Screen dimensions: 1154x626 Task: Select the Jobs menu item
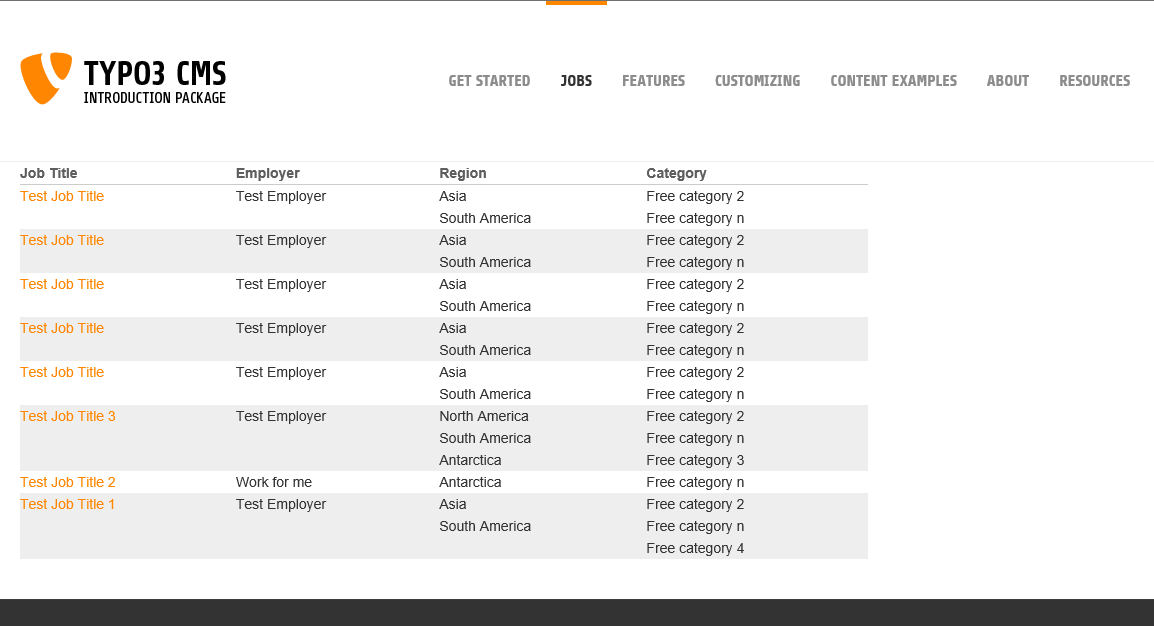(x=576, y=81)
